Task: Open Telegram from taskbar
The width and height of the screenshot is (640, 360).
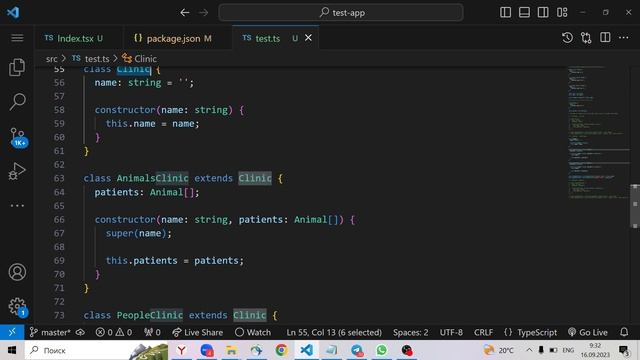Action: (x=356, y=350)
